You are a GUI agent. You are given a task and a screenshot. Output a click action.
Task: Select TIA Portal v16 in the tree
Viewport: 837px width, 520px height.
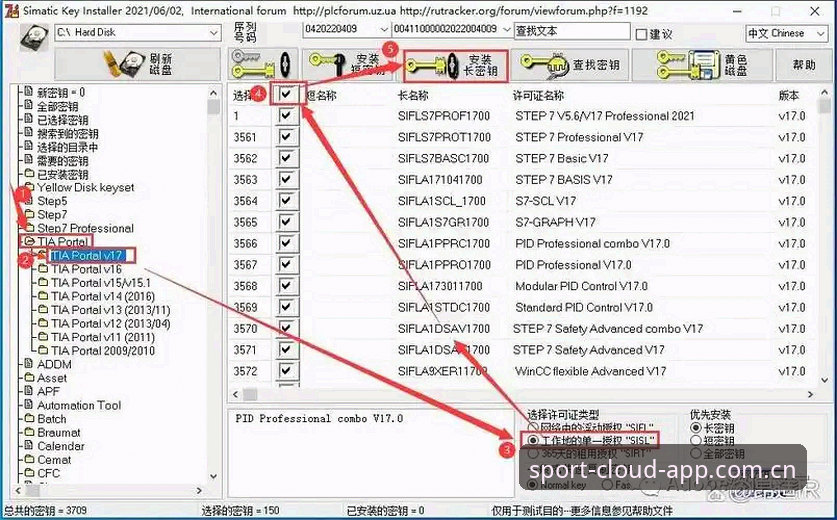tap(86, 269)
